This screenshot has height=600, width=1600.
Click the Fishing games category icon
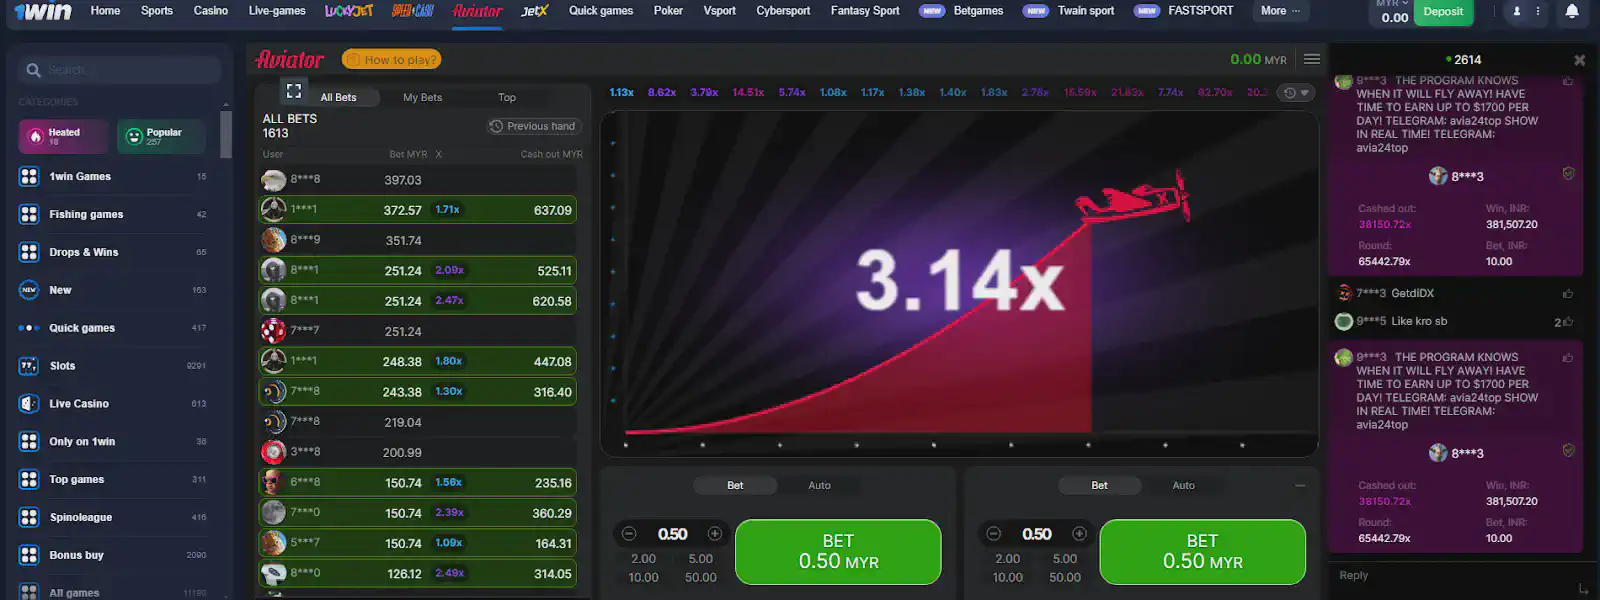pyautogui.click(x=29, y=214)
